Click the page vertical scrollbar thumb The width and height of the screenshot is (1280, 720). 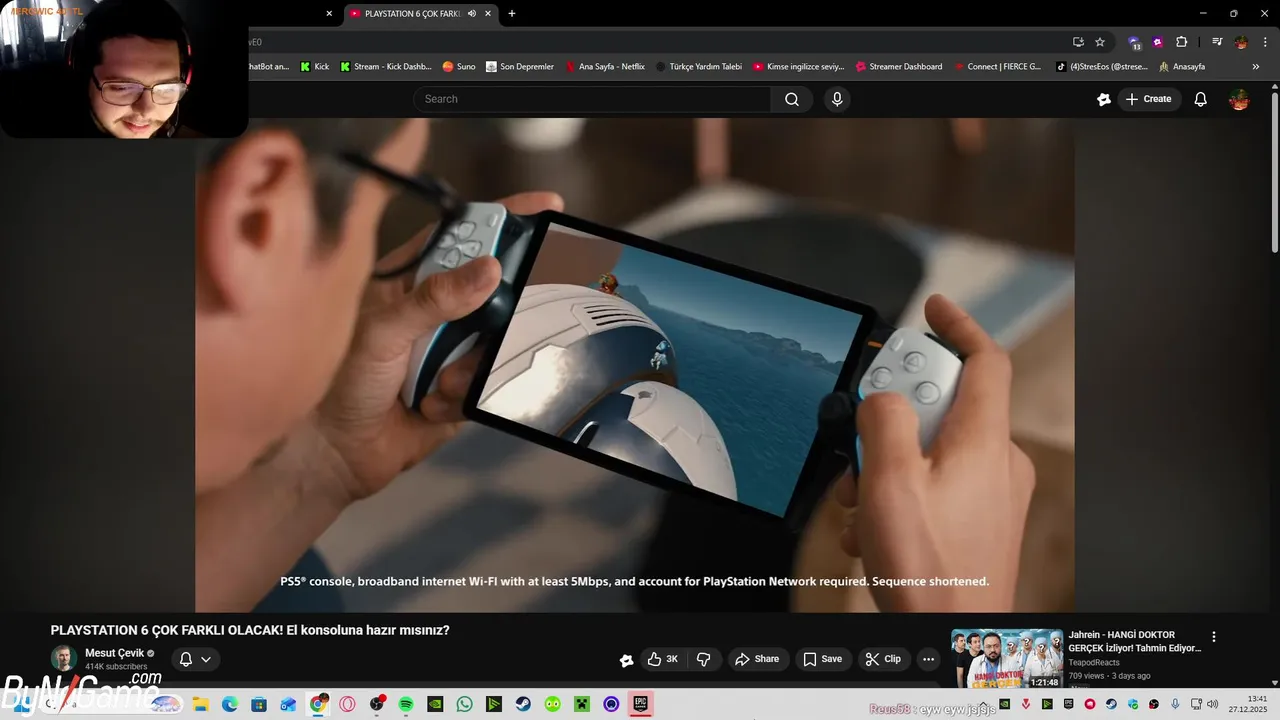click(1274, 172)
